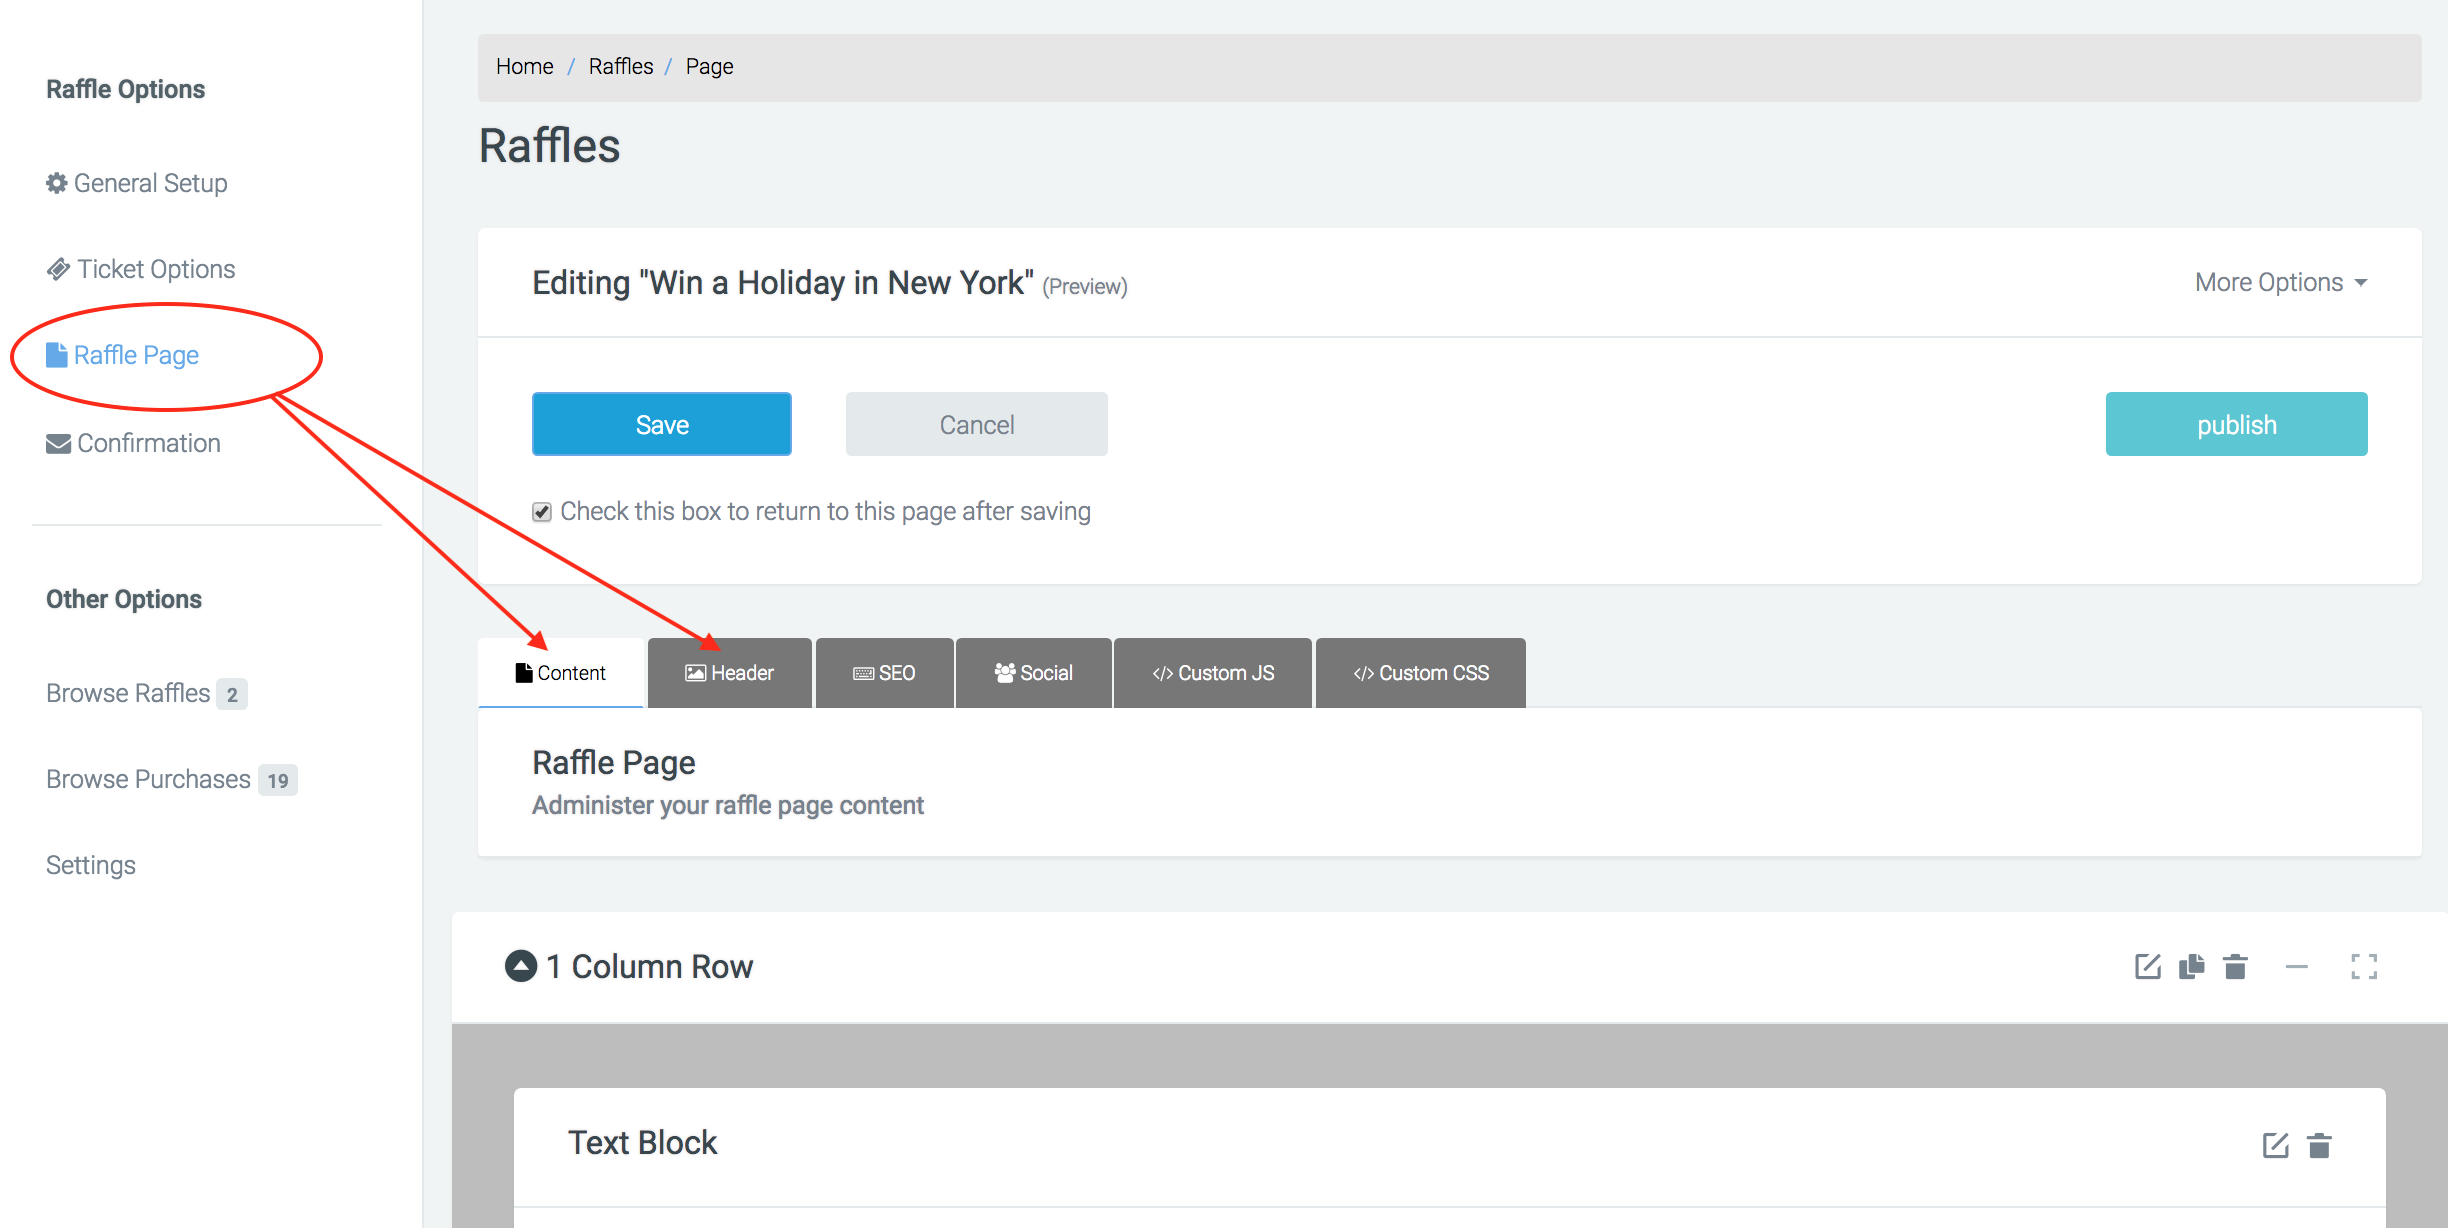The height and width of the screenshot is (1228, 2448).
Task: Delete the 1 Column Row with trash icon
Action: click(x=2235, y=966)
